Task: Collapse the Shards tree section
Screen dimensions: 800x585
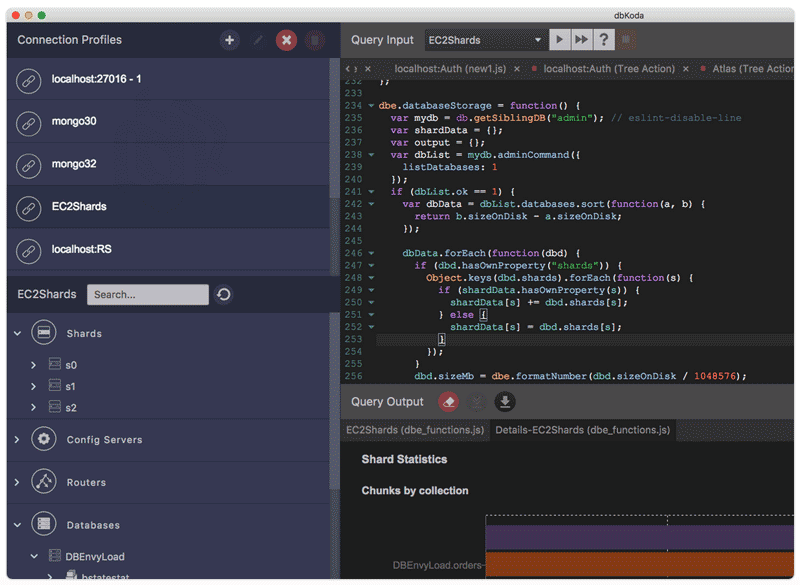Action: pyautogui.click(x=17, y=333)
